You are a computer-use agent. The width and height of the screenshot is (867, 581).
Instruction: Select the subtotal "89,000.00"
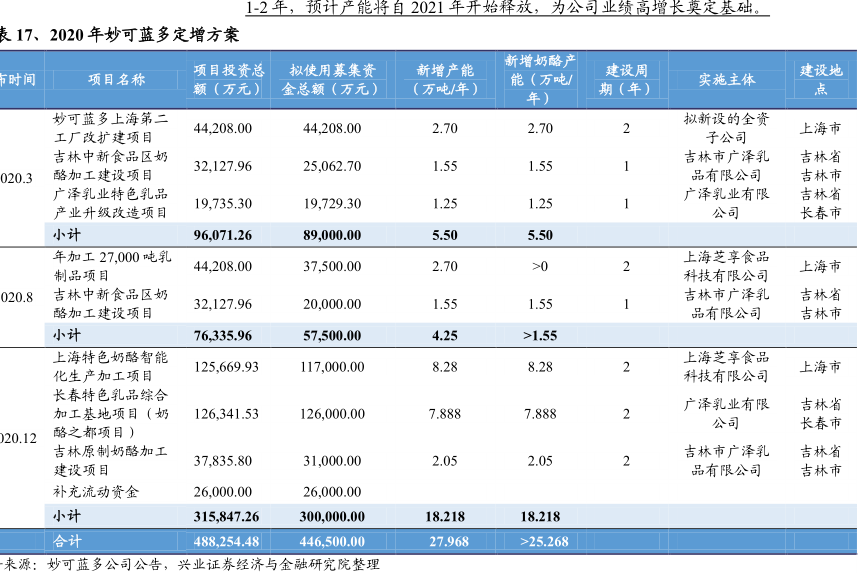point(332,235)
